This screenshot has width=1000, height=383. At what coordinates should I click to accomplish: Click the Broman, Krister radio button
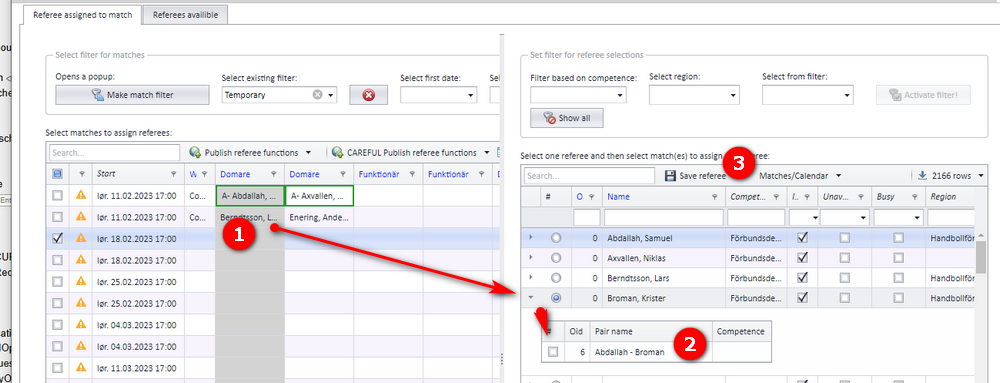pyautogui.click(x=556, y=298)
